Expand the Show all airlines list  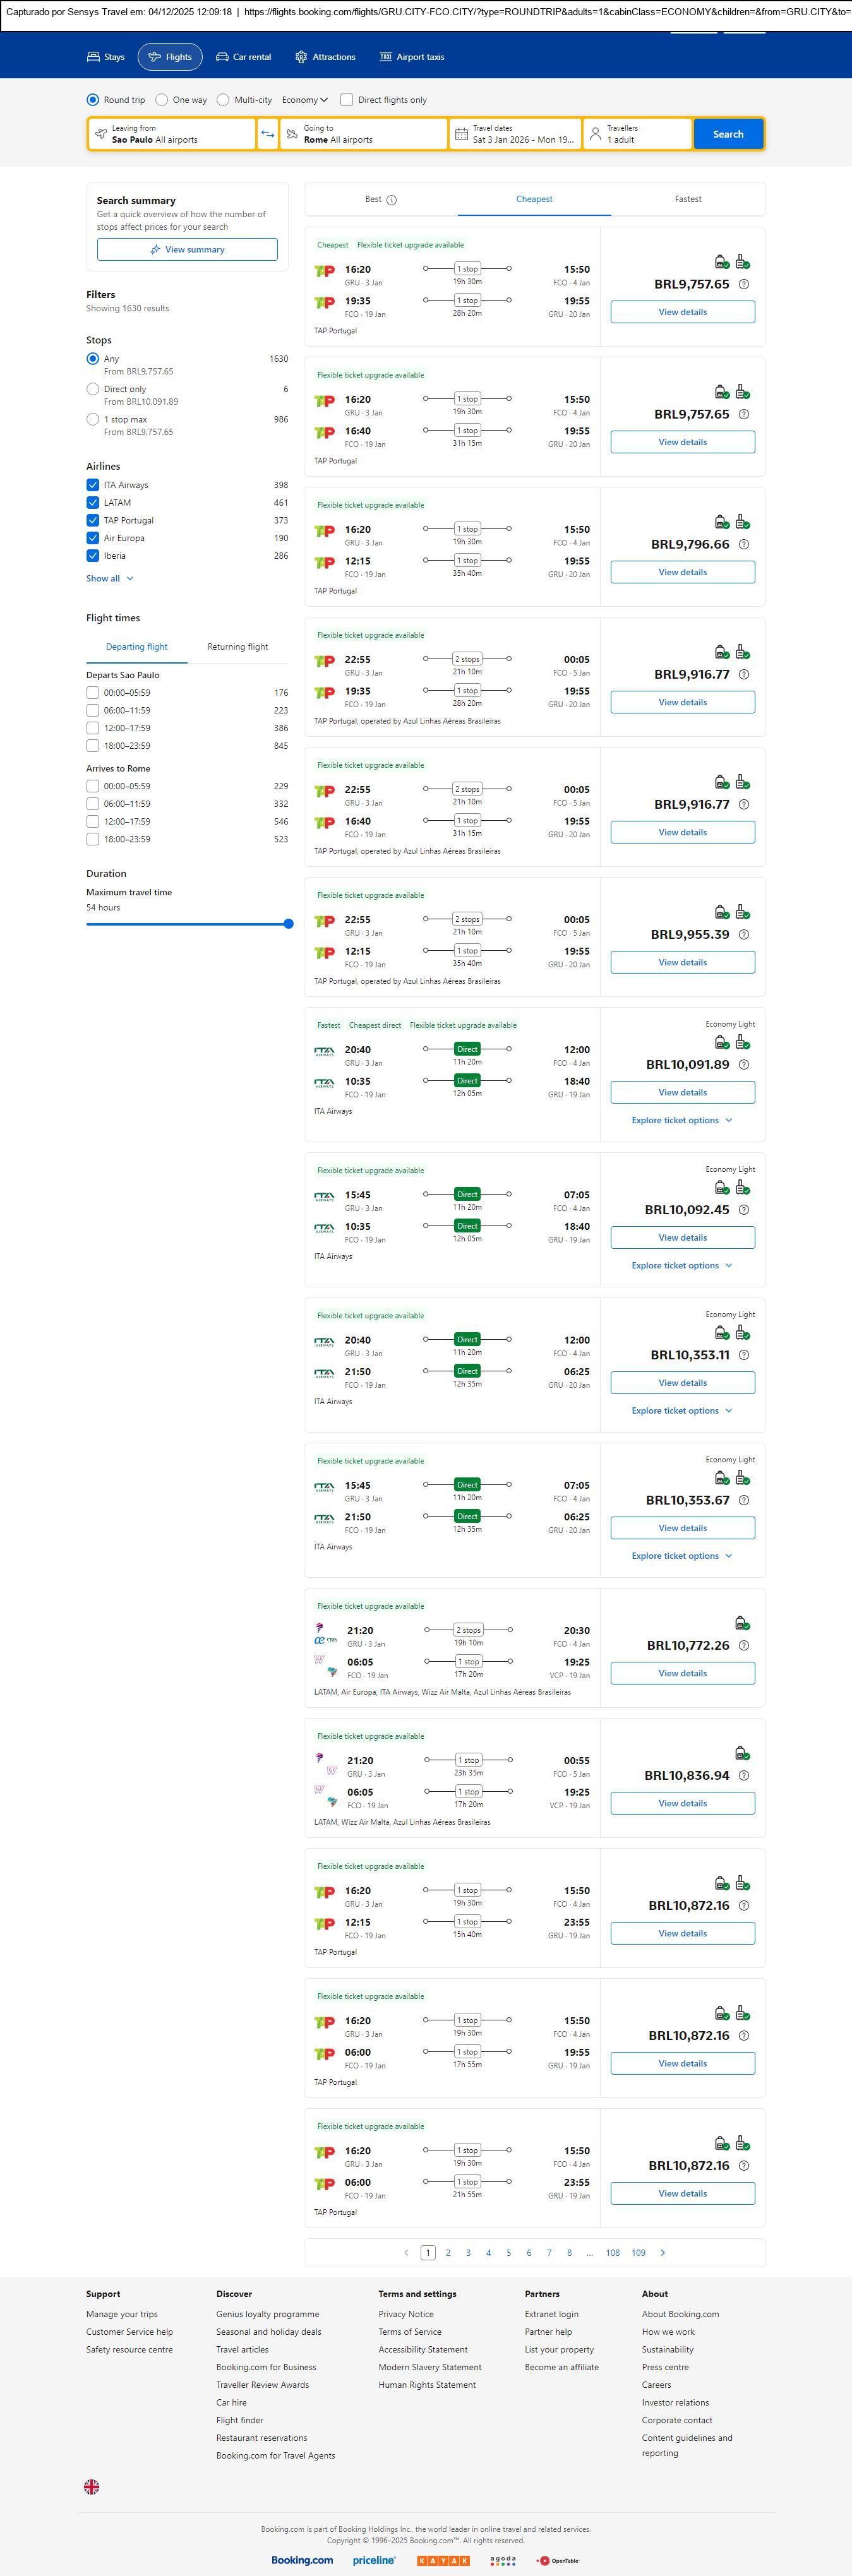coord(109,578)
